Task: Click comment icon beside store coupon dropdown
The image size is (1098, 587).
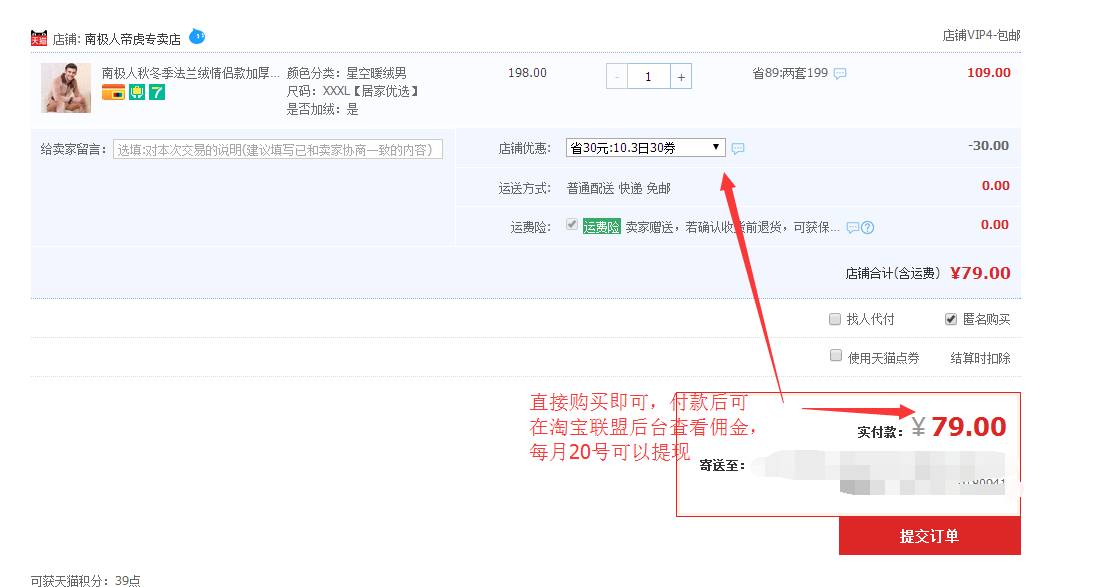Action: click(x=738, y=148)
